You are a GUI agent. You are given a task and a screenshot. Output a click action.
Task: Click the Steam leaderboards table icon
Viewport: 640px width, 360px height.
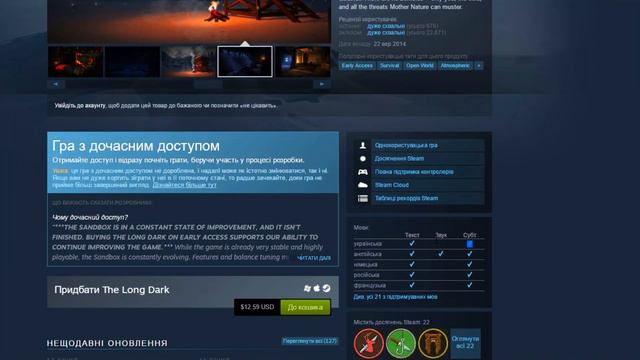362,198
